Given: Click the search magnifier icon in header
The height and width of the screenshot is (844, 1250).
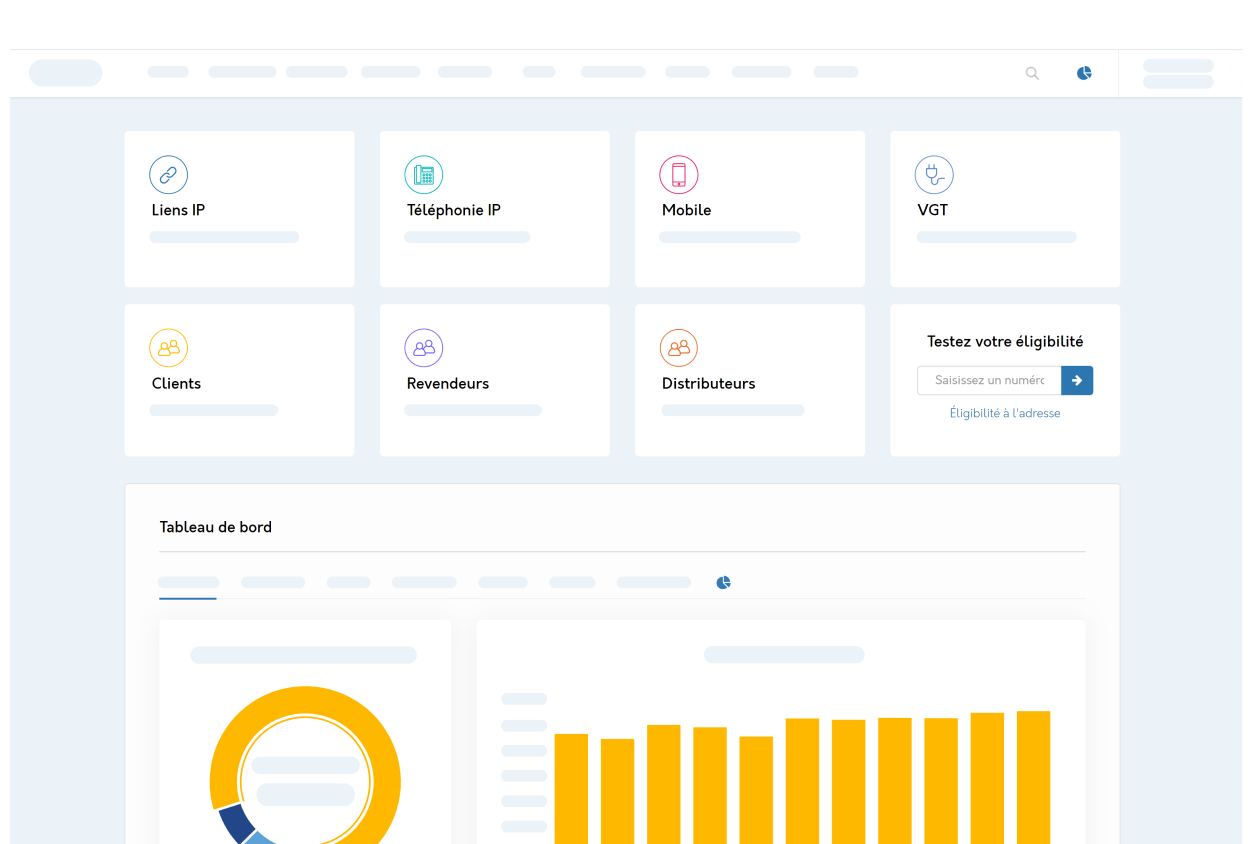Looking at the screenshot, I should pos(1032,73).
